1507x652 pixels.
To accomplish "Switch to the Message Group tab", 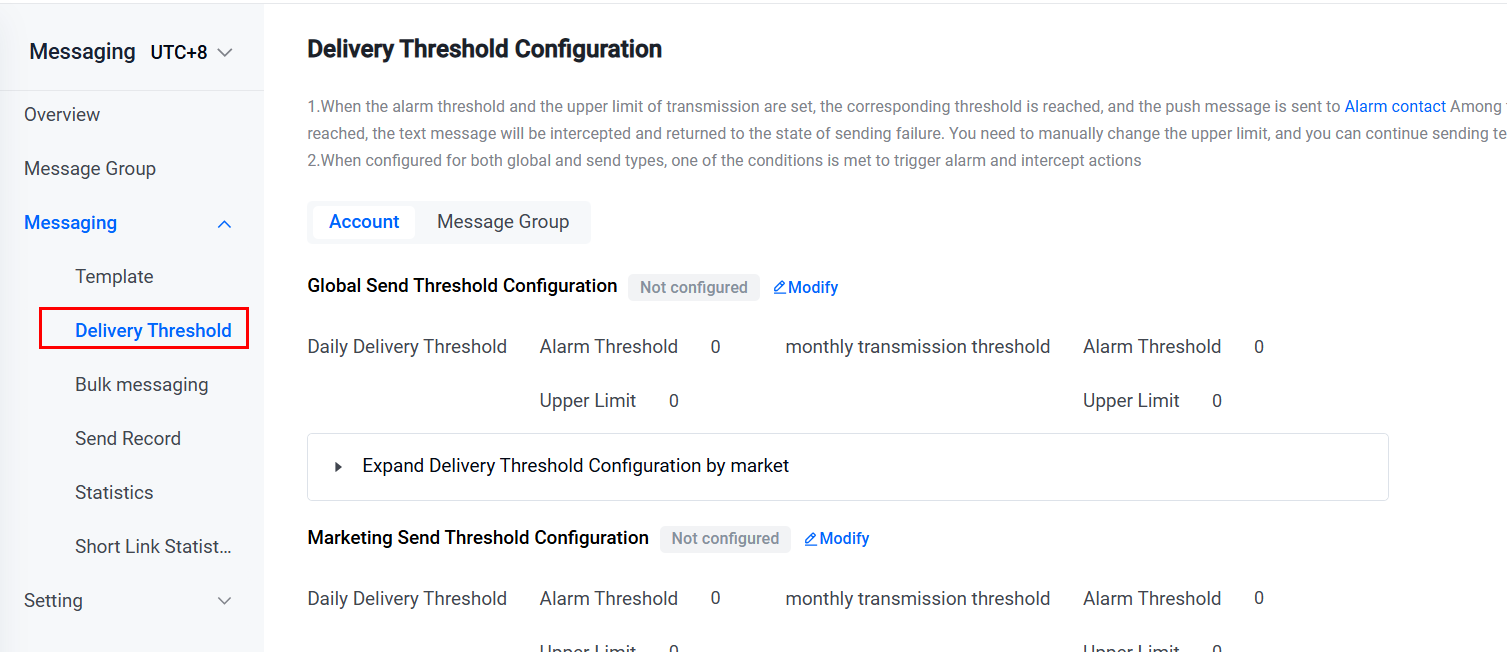I will pyautogui.click(x=503, y=222).
